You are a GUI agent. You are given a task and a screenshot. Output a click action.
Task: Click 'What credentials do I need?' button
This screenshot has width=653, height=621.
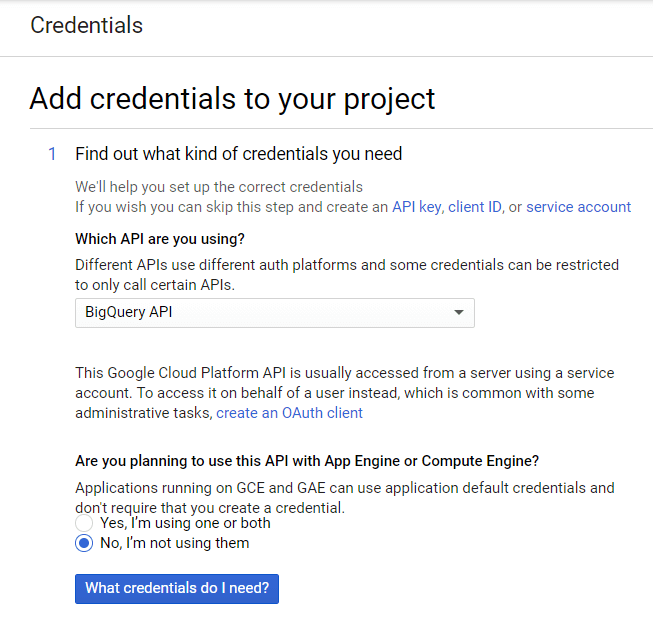[x=177, y=588]
